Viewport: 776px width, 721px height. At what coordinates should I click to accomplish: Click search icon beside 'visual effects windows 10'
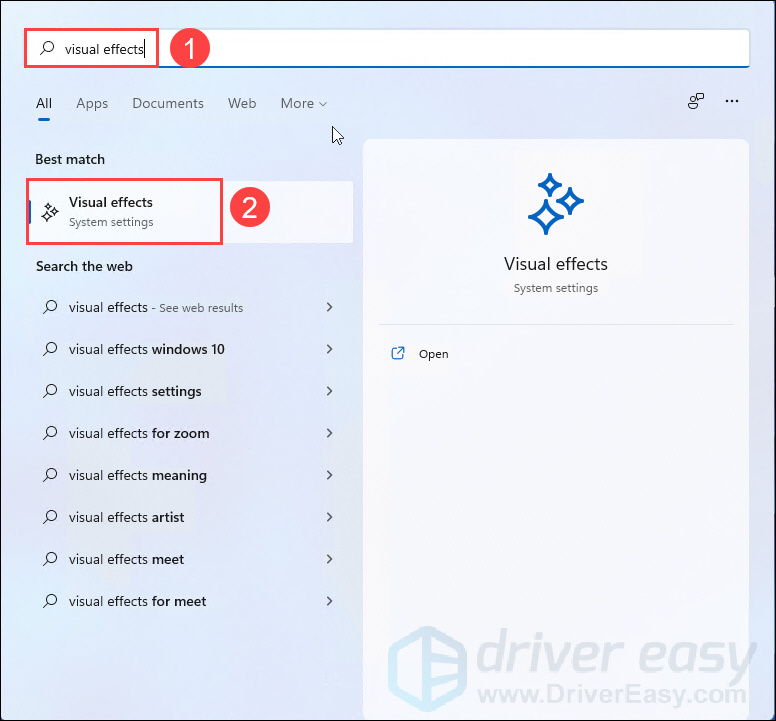50,349
